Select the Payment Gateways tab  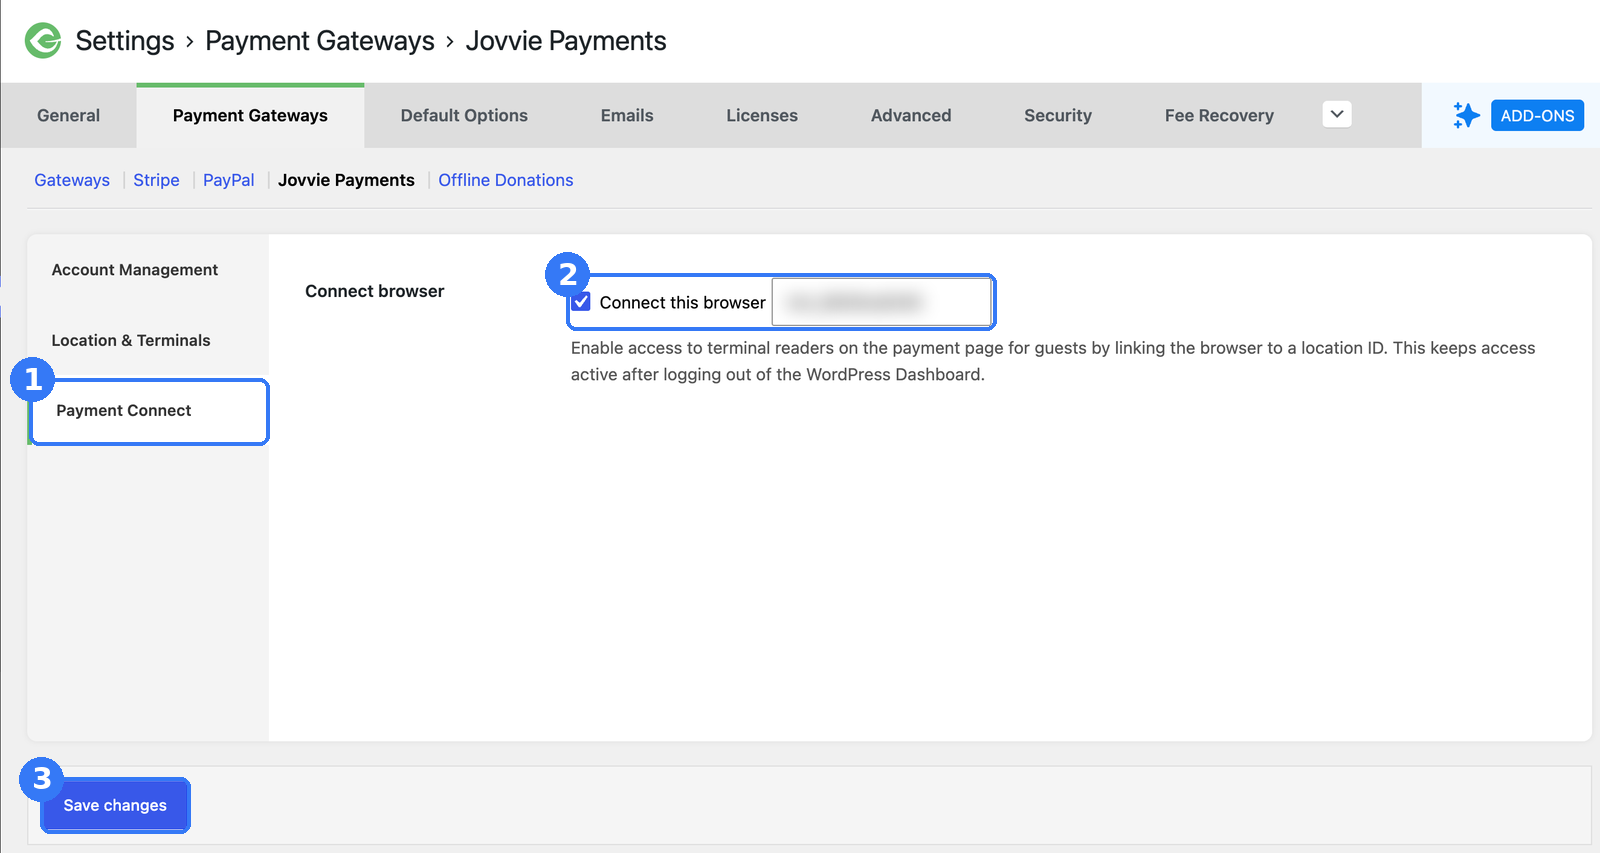click(250, 115)
